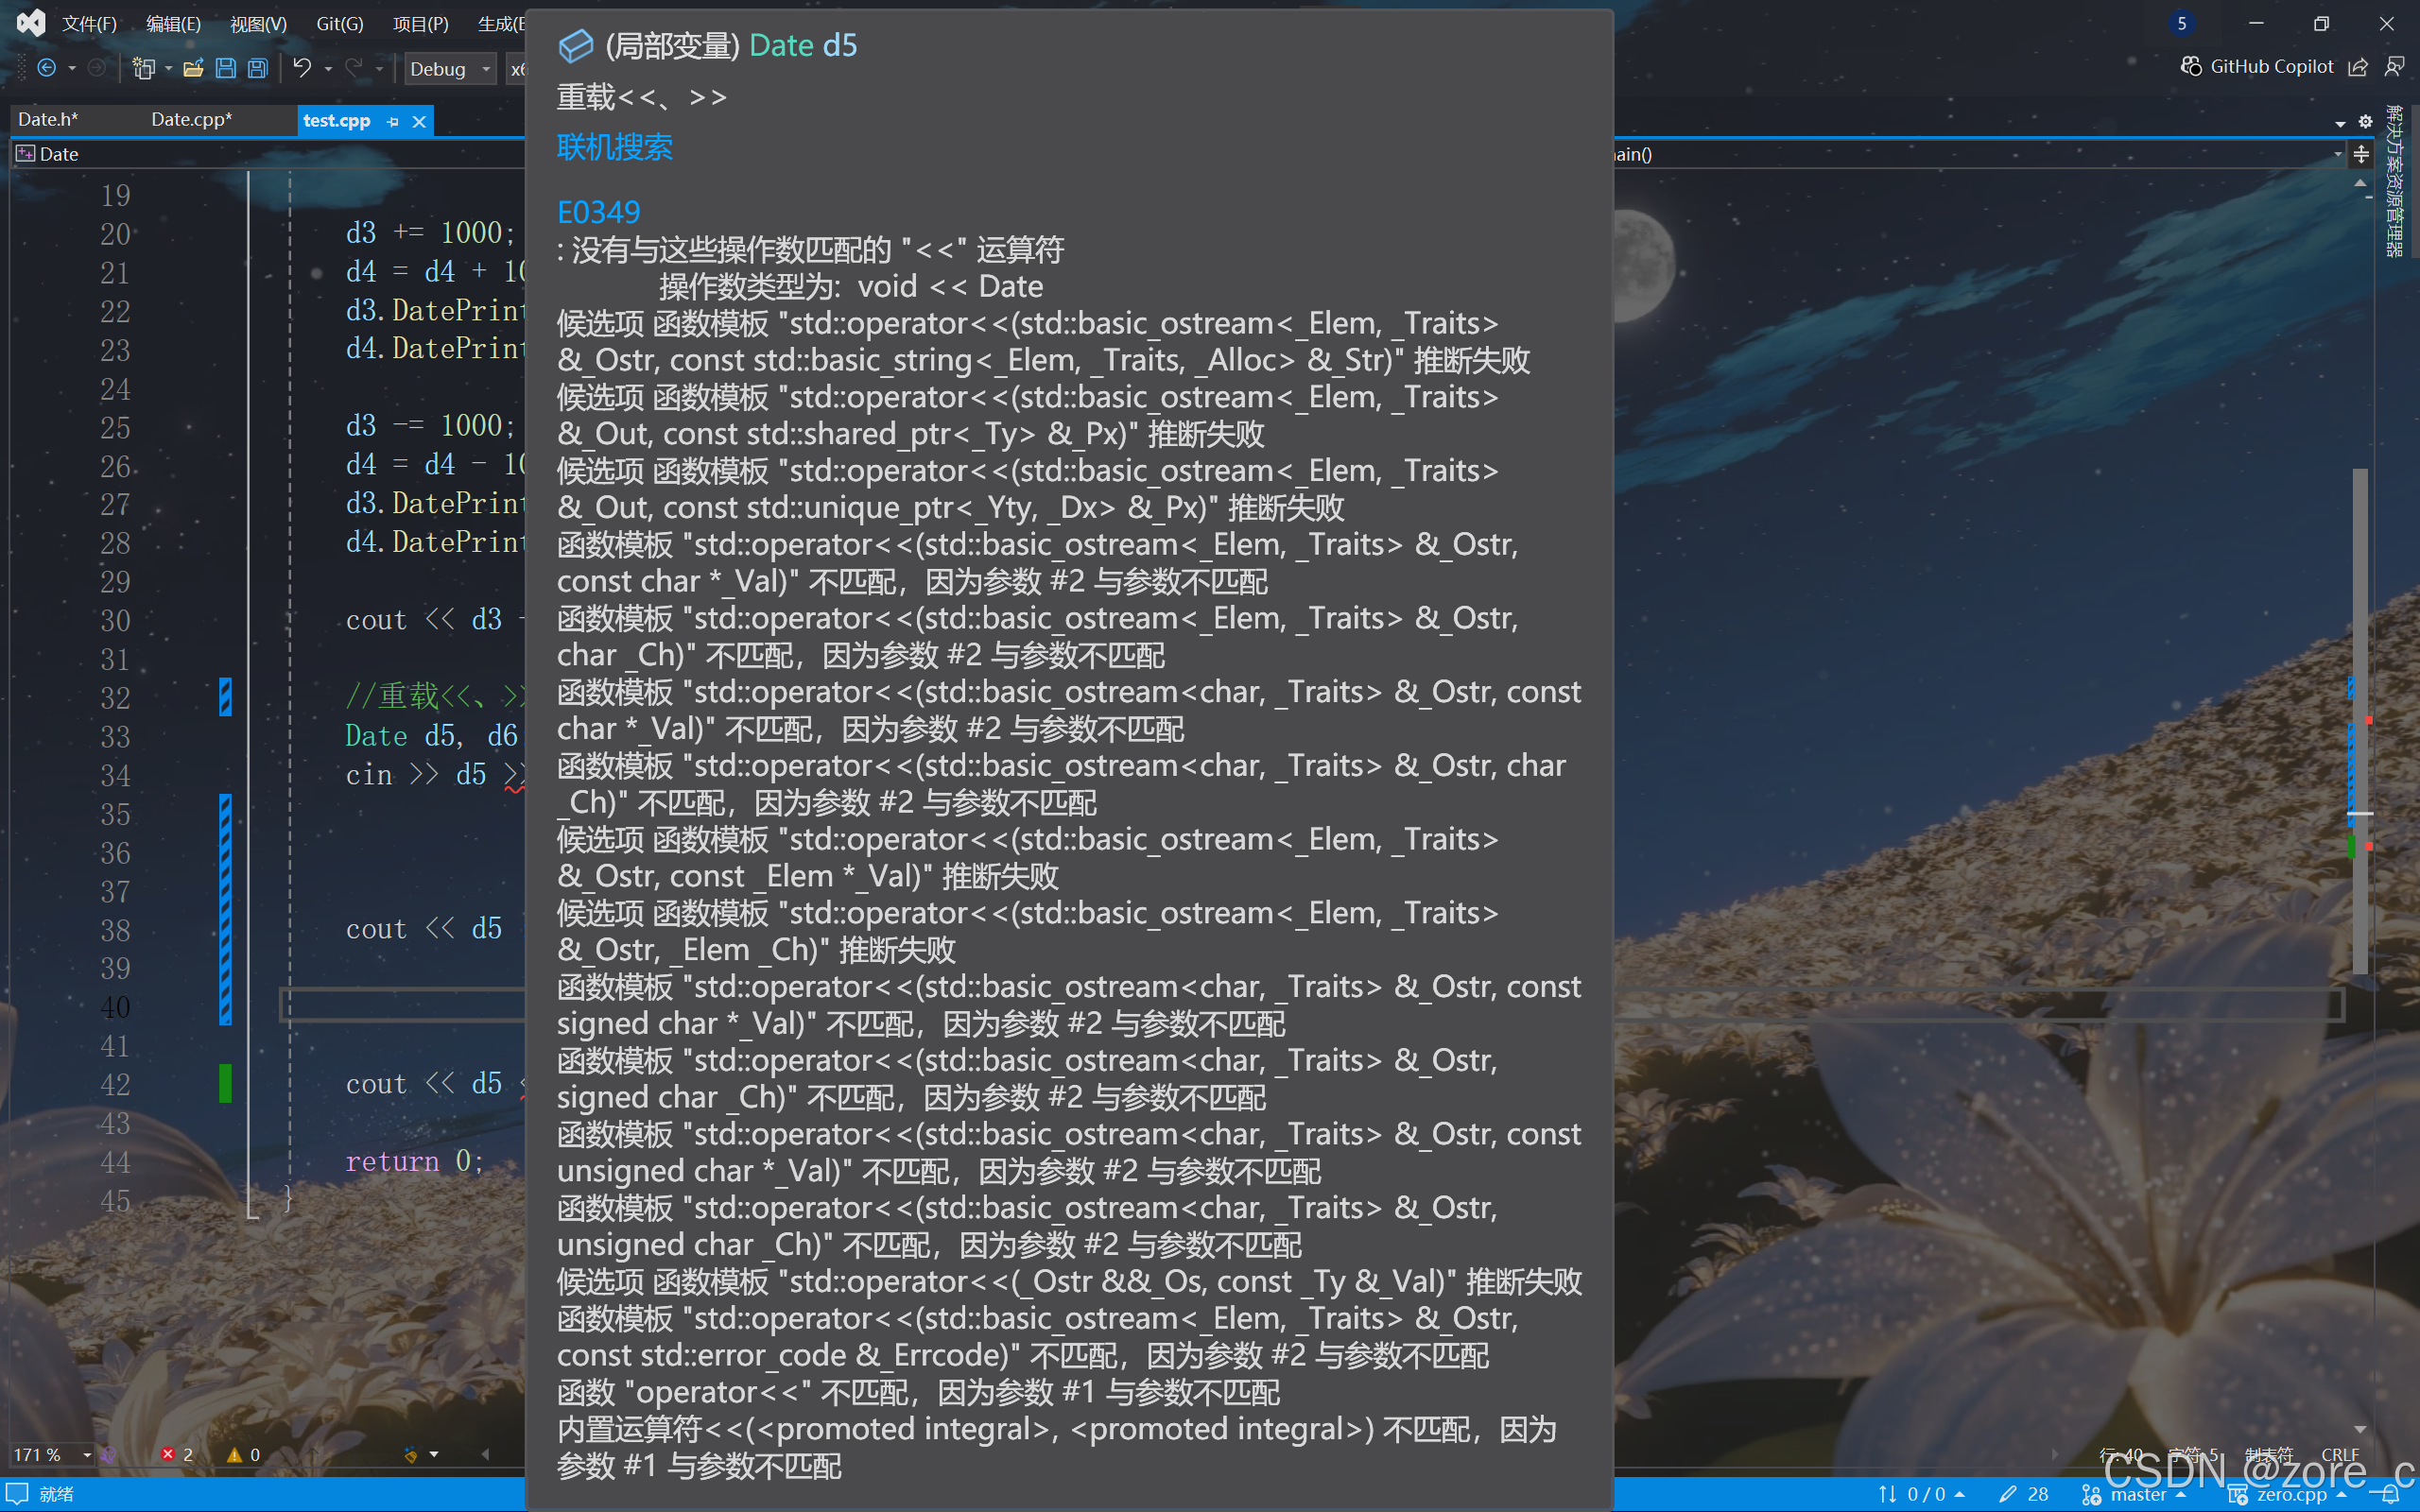Toggle pin on test.cpp tab
Screen dimensions: 2420x1512
pos(393,121)
